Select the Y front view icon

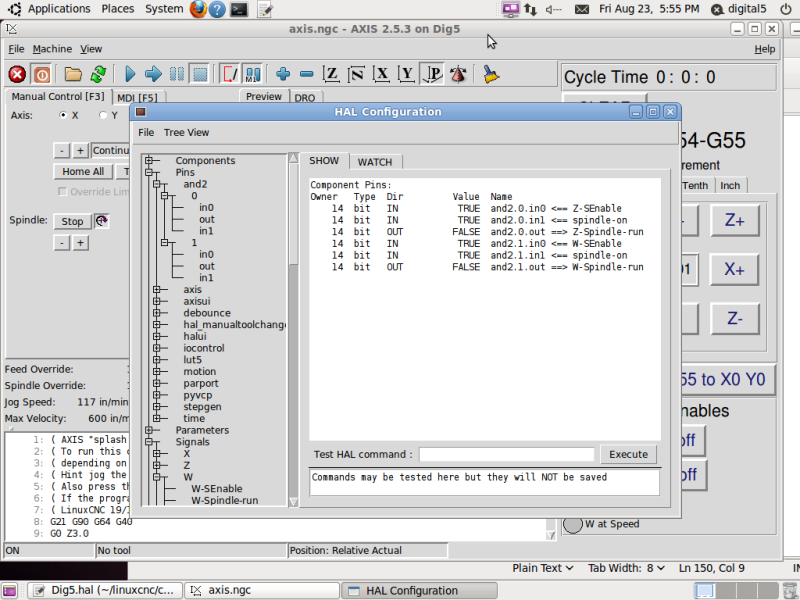click(x=406, y=74)
